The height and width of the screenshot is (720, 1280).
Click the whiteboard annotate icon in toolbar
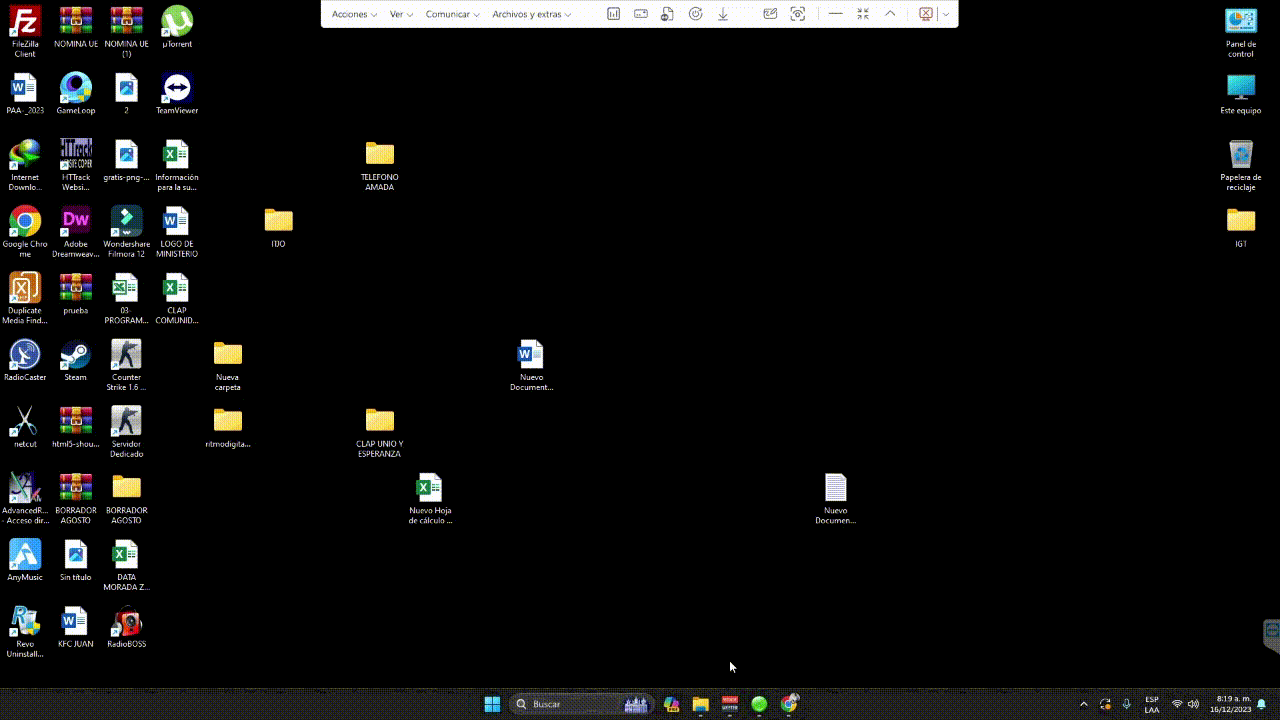[770, 14]
